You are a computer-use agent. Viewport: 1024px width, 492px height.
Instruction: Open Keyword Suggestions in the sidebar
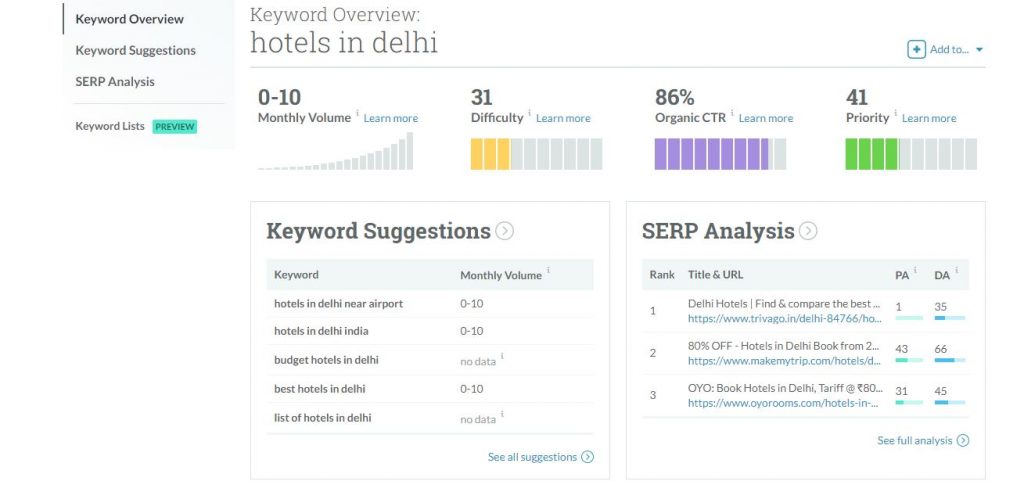tap(135, 50)
